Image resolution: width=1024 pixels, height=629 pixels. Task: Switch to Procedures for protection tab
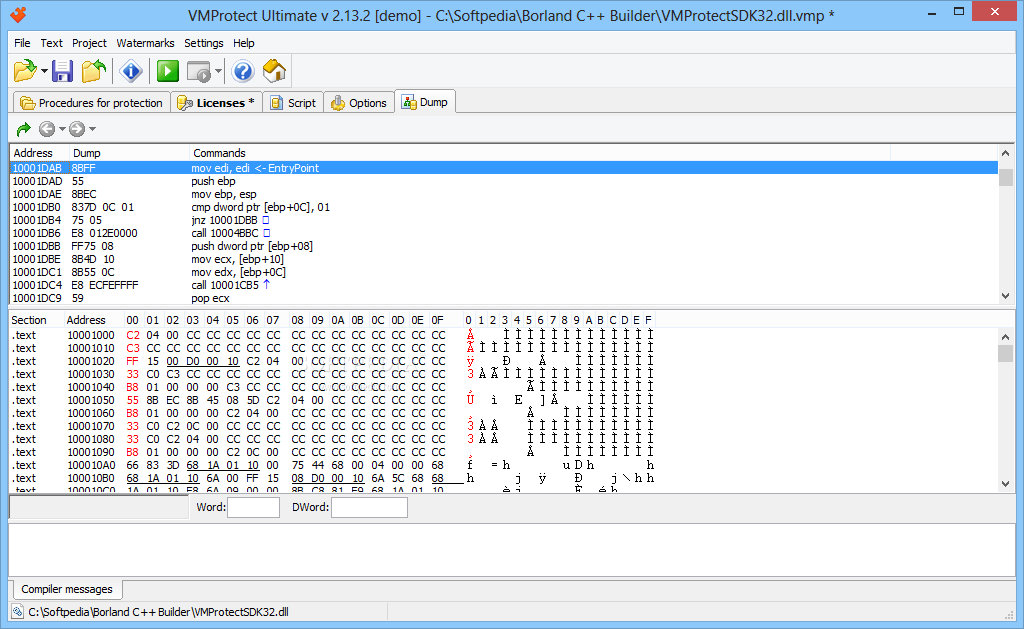pyautogui.click(x=91, y=103)
